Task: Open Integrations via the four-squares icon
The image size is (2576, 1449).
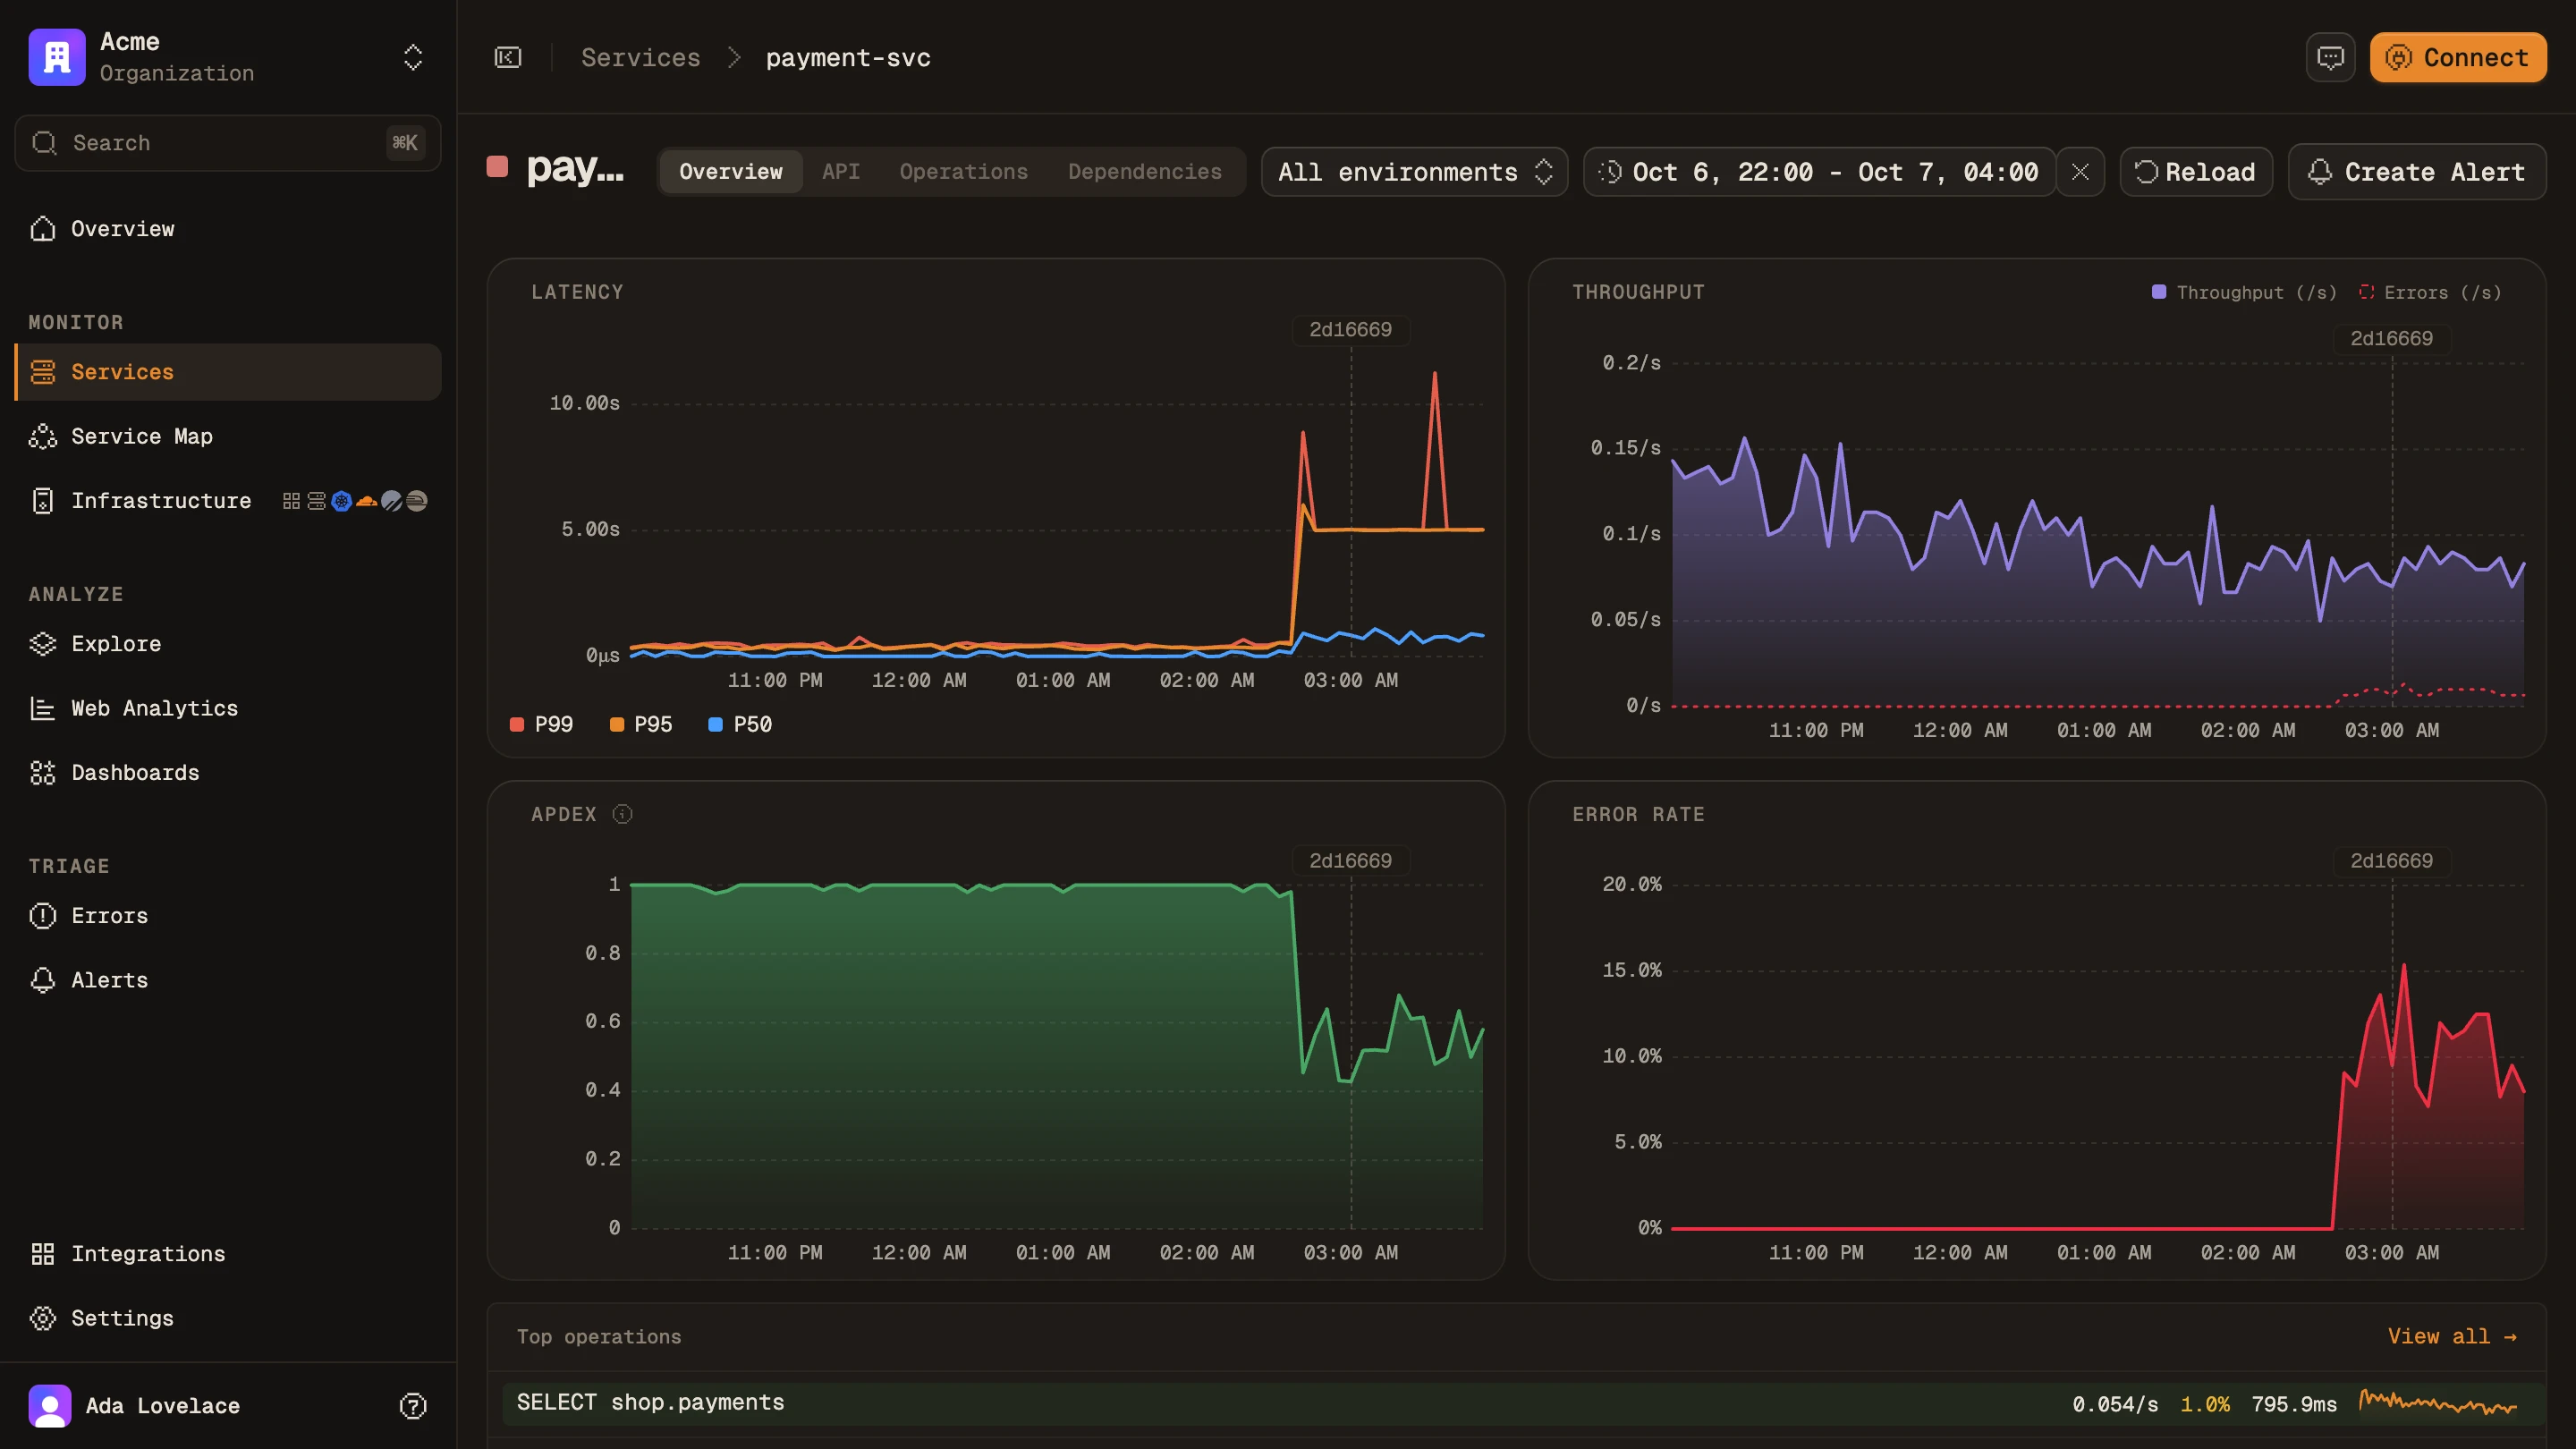Action: point(43,1254)
